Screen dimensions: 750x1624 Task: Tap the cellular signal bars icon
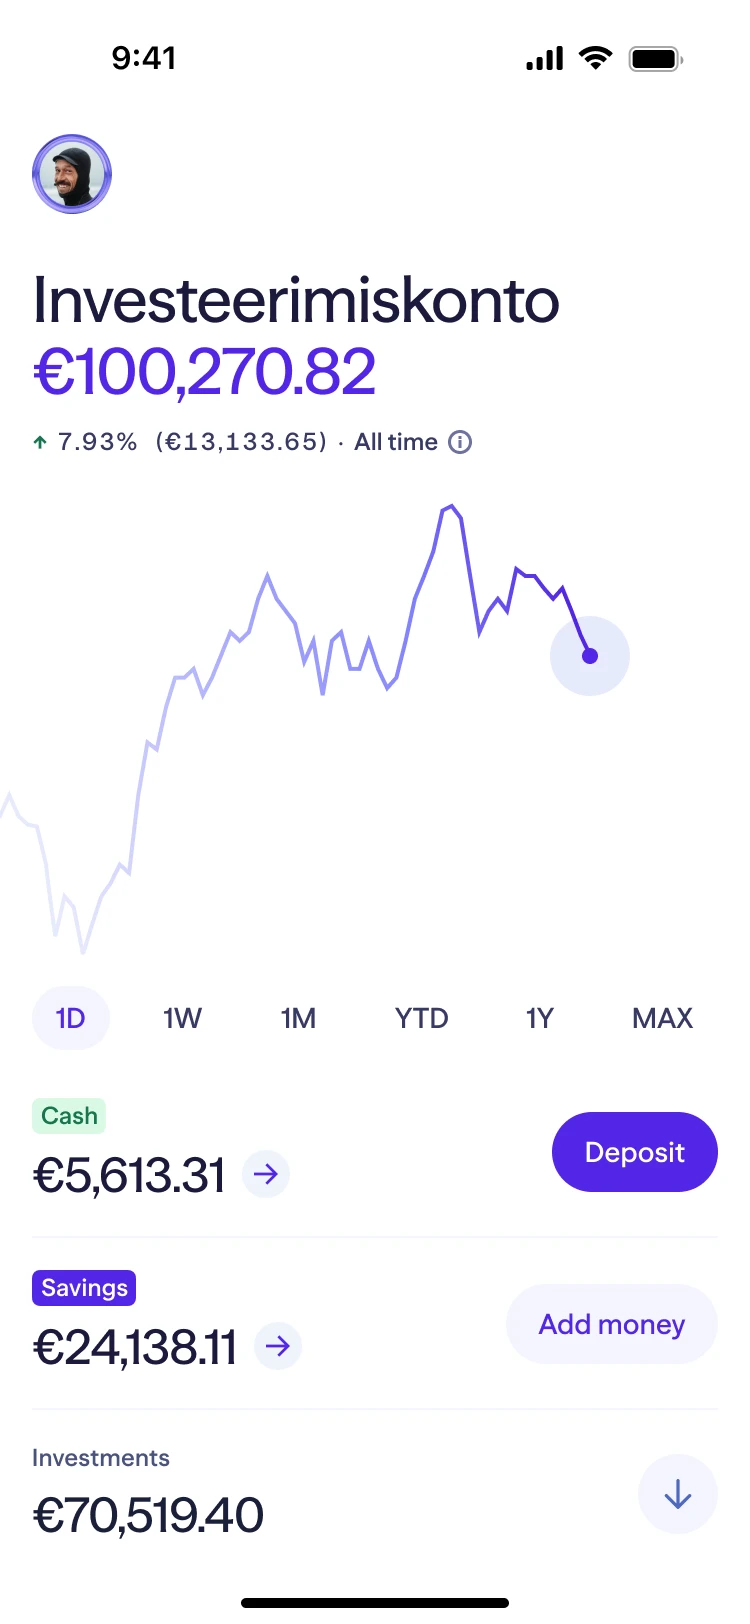tap(545, 59)
